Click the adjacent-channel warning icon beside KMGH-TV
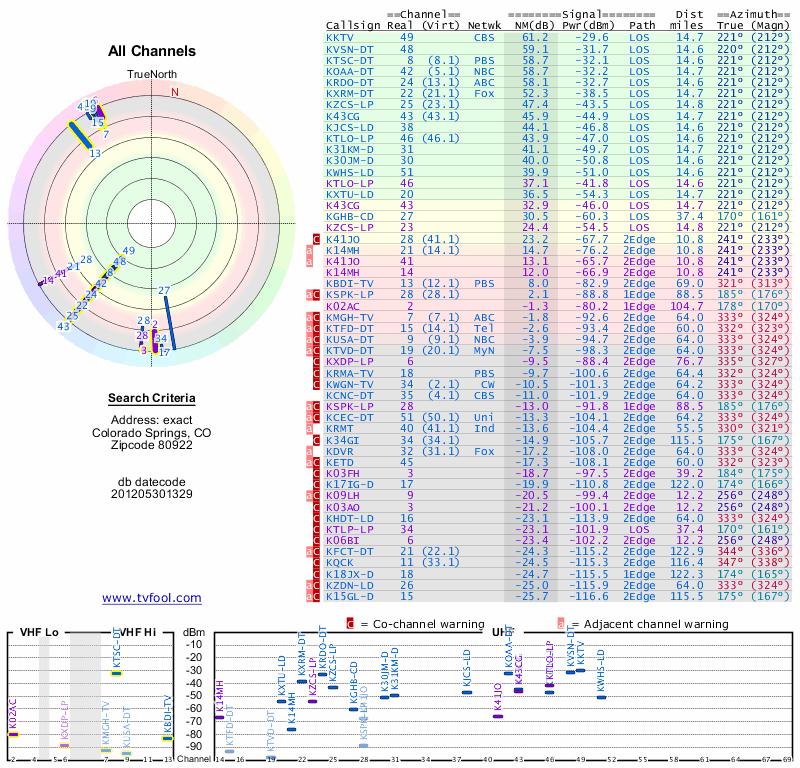The image size is (800, 768). [310, 317]
